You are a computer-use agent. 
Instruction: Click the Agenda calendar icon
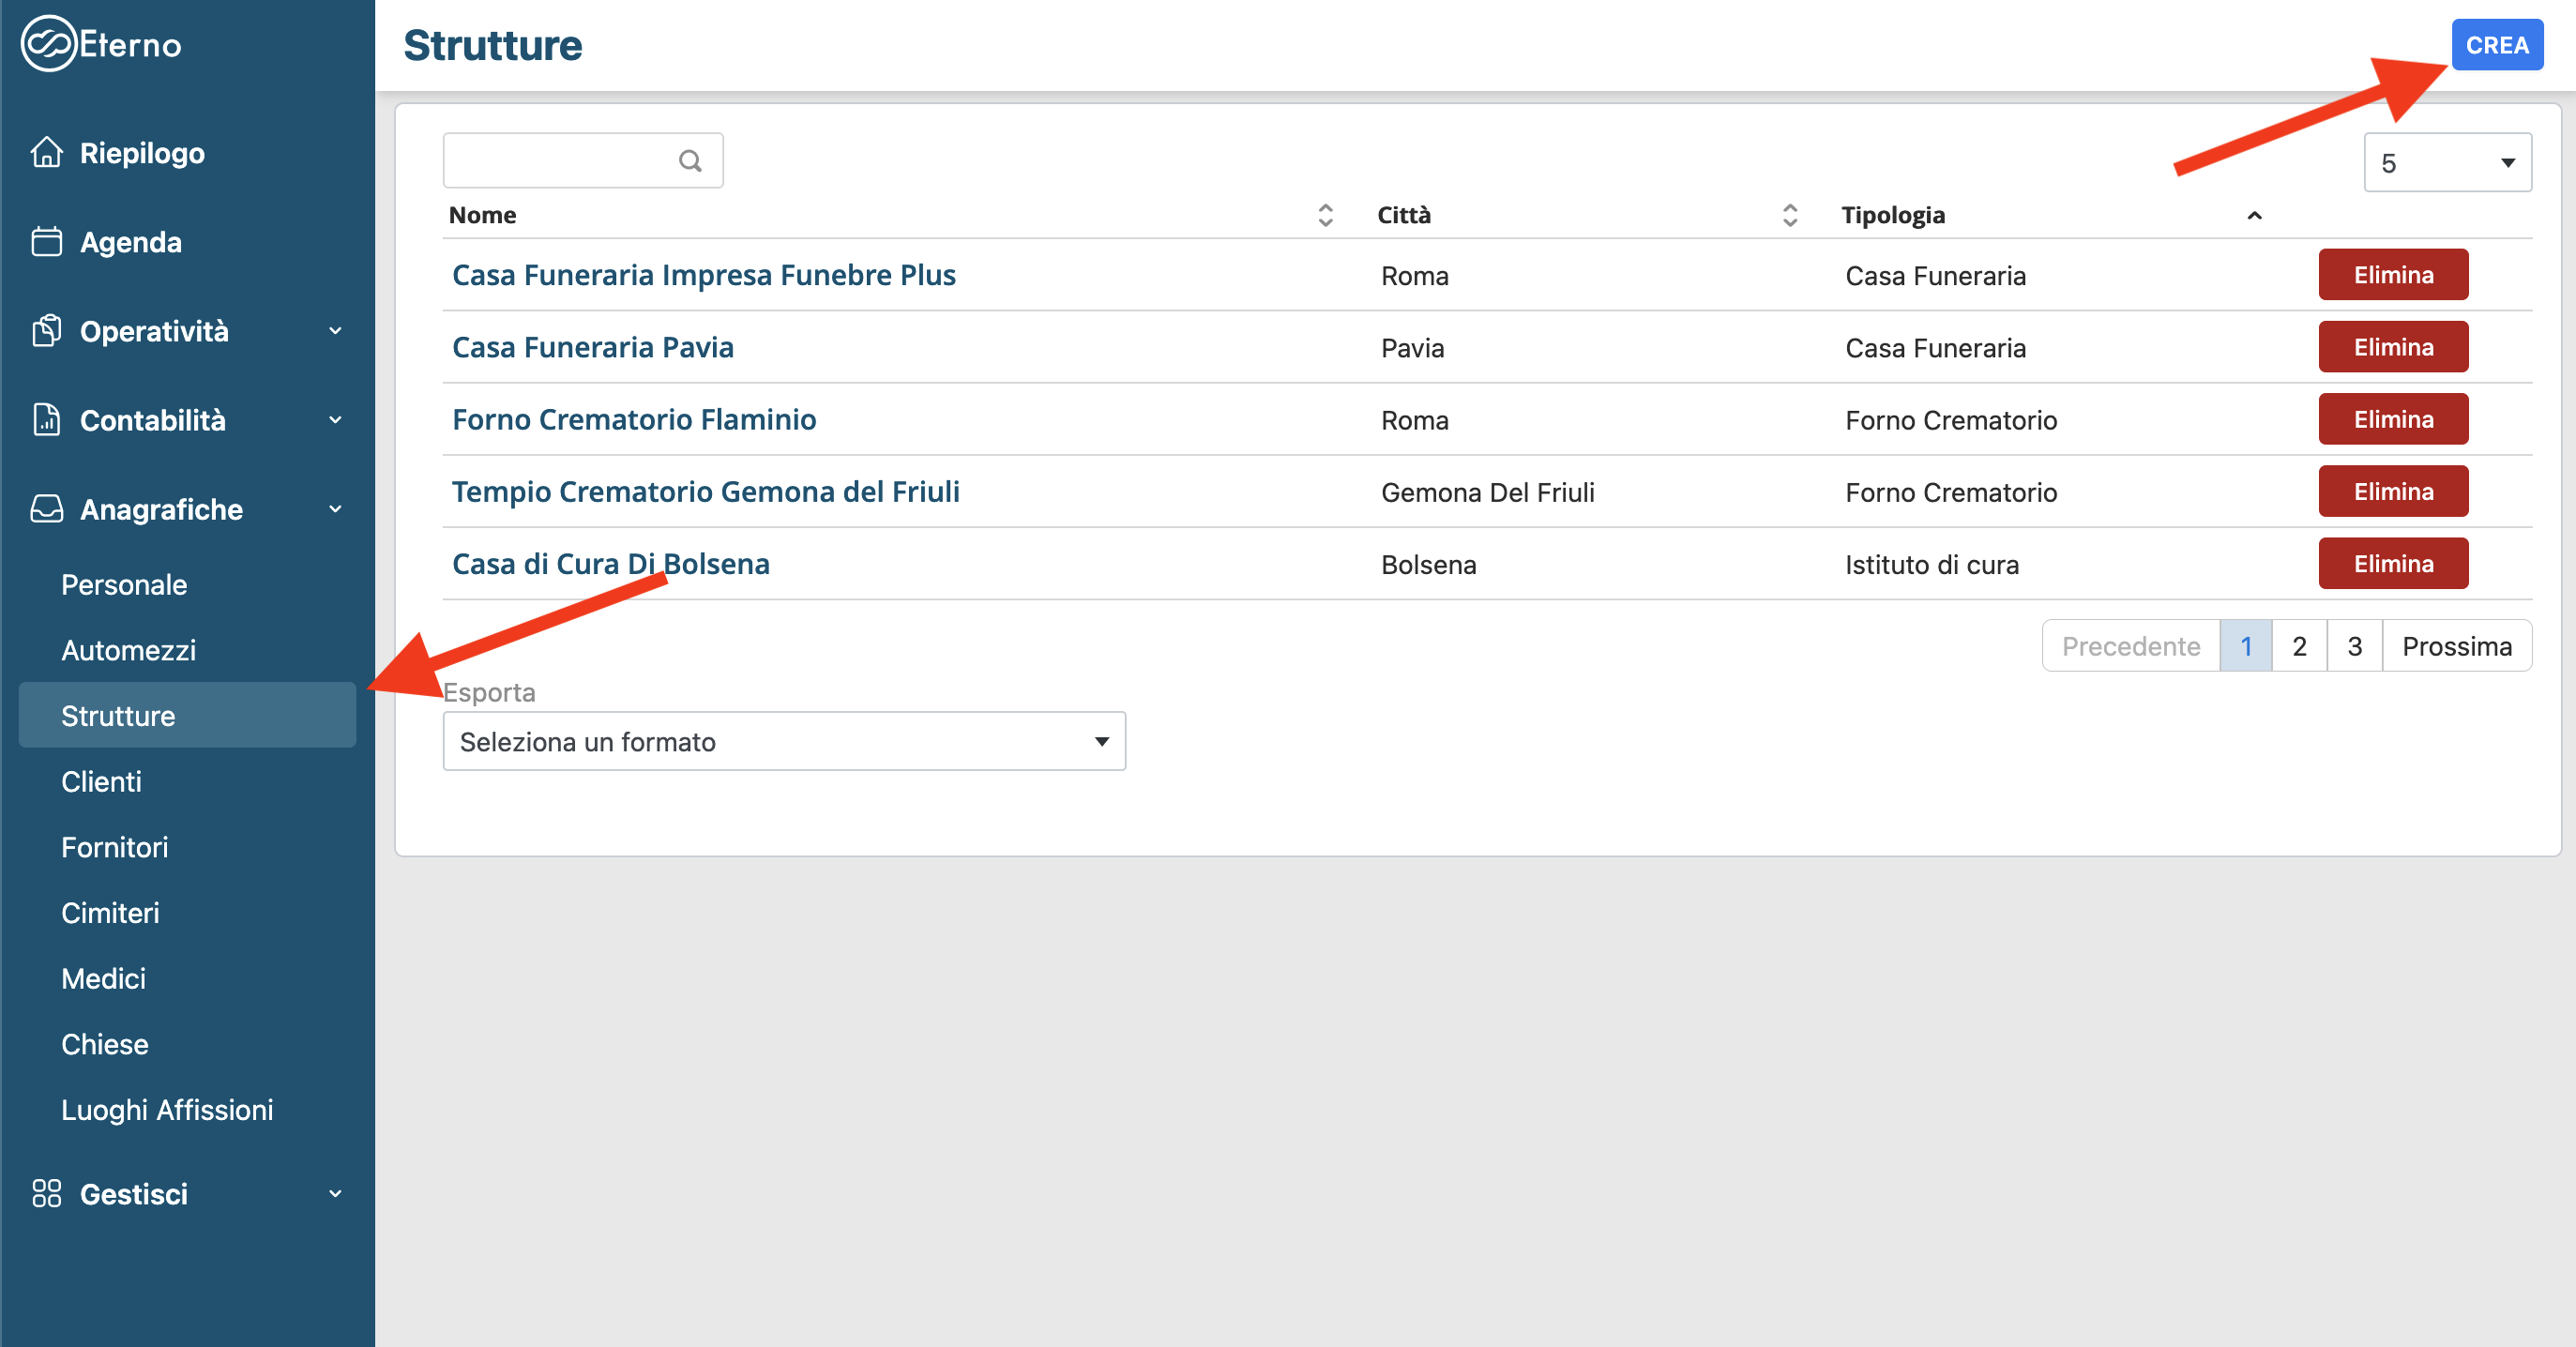click(46, 242)
